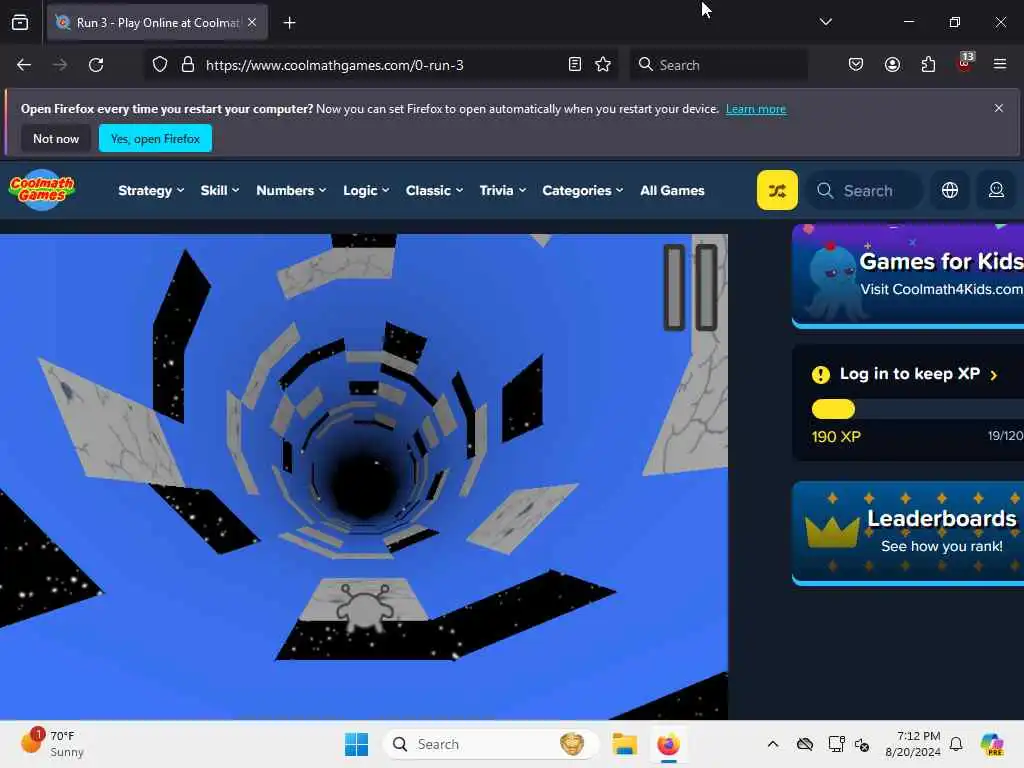Reload the current page
This screenshot has height=768, width=1024.
click(96, 65)
